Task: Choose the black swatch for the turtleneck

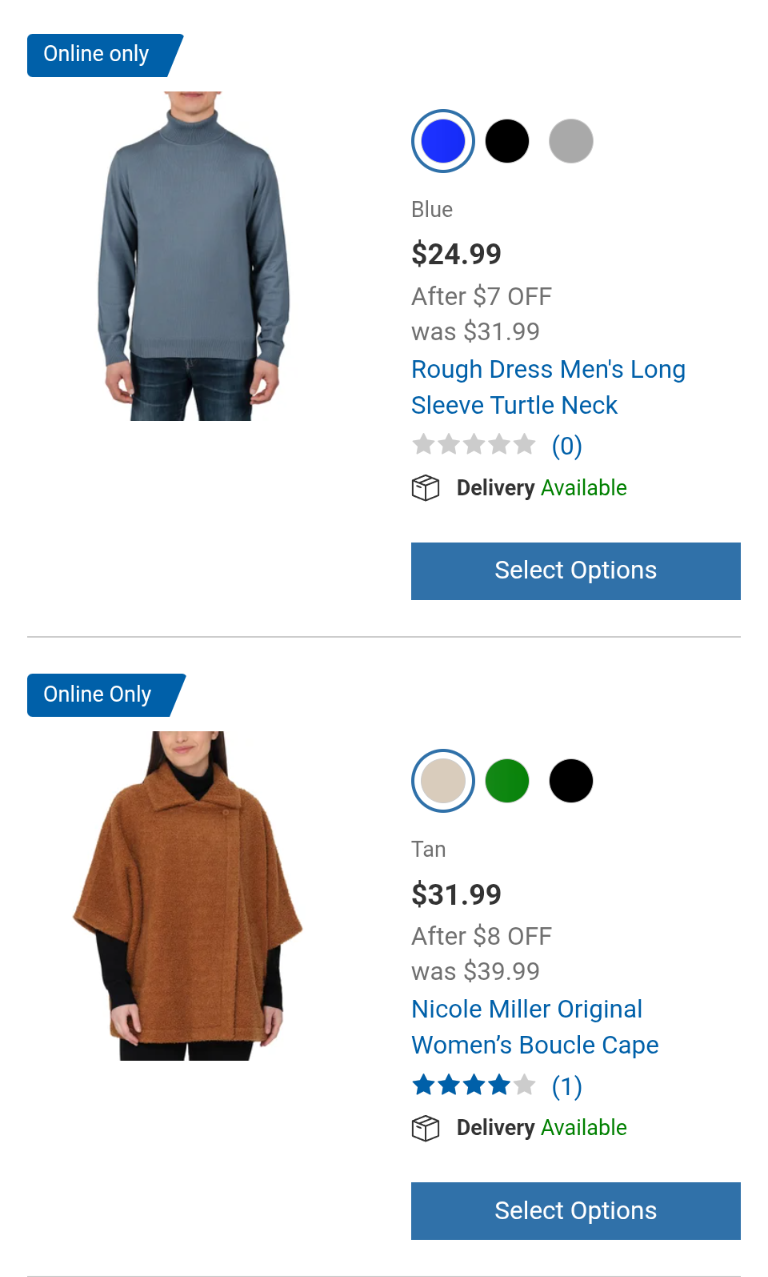Action: (507, 141)
